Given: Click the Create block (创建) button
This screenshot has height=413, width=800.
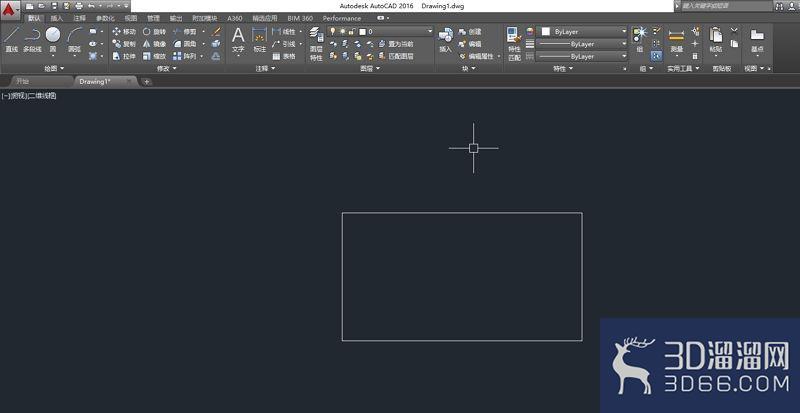Looking at the screenshot, I should (x=470, y=32).
